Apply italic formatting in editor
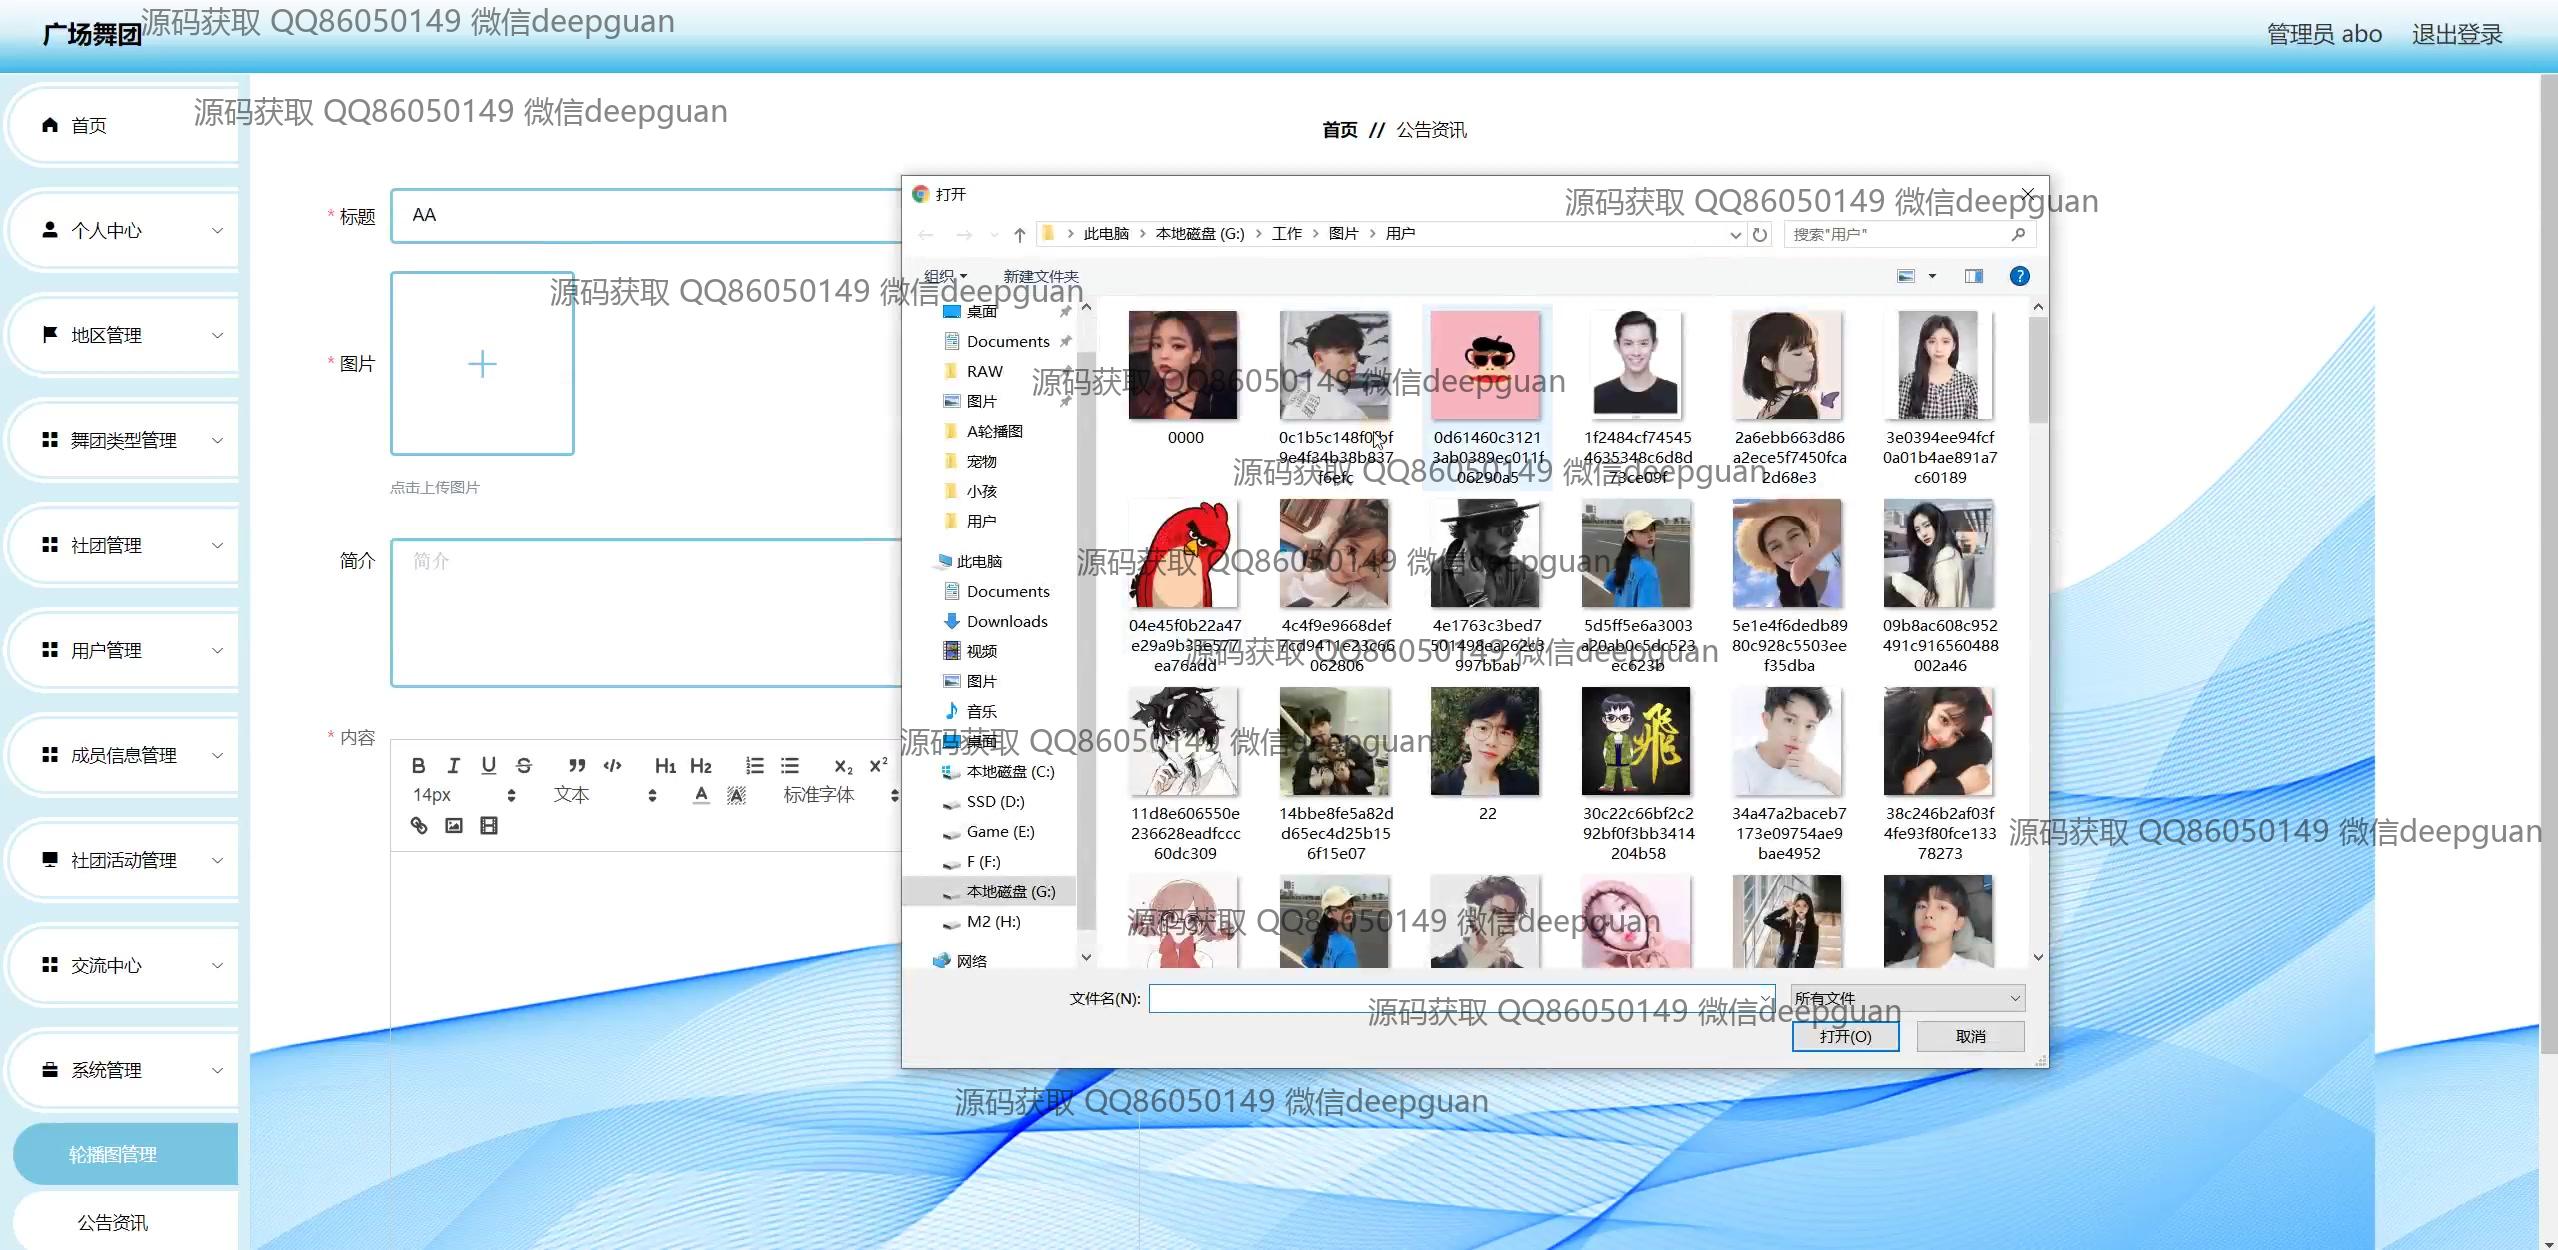2558x1250 pixels. click(x=453, y=766)
